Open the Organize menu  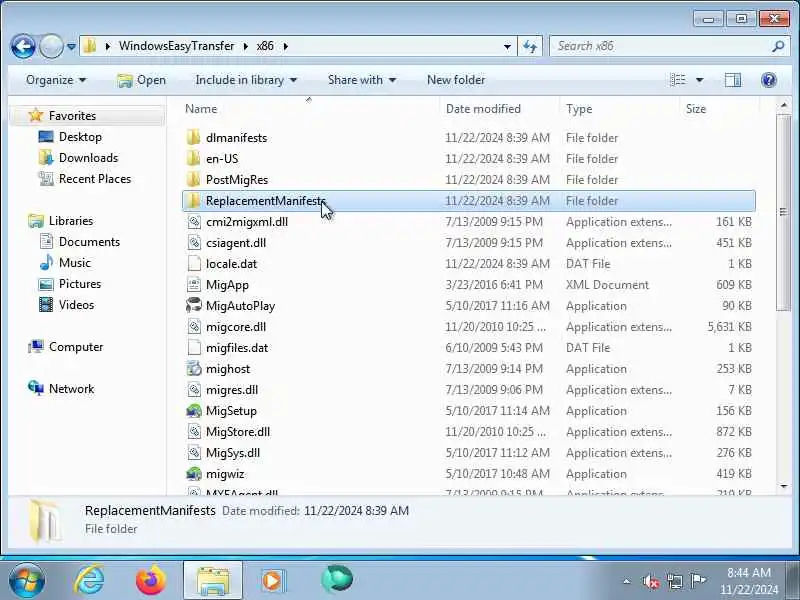[x=56, y=80]
